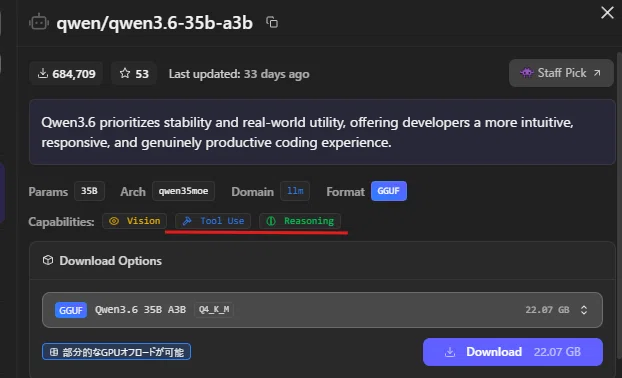Copy the model name qwen/qwen3.6-35b-a3b

272,22
